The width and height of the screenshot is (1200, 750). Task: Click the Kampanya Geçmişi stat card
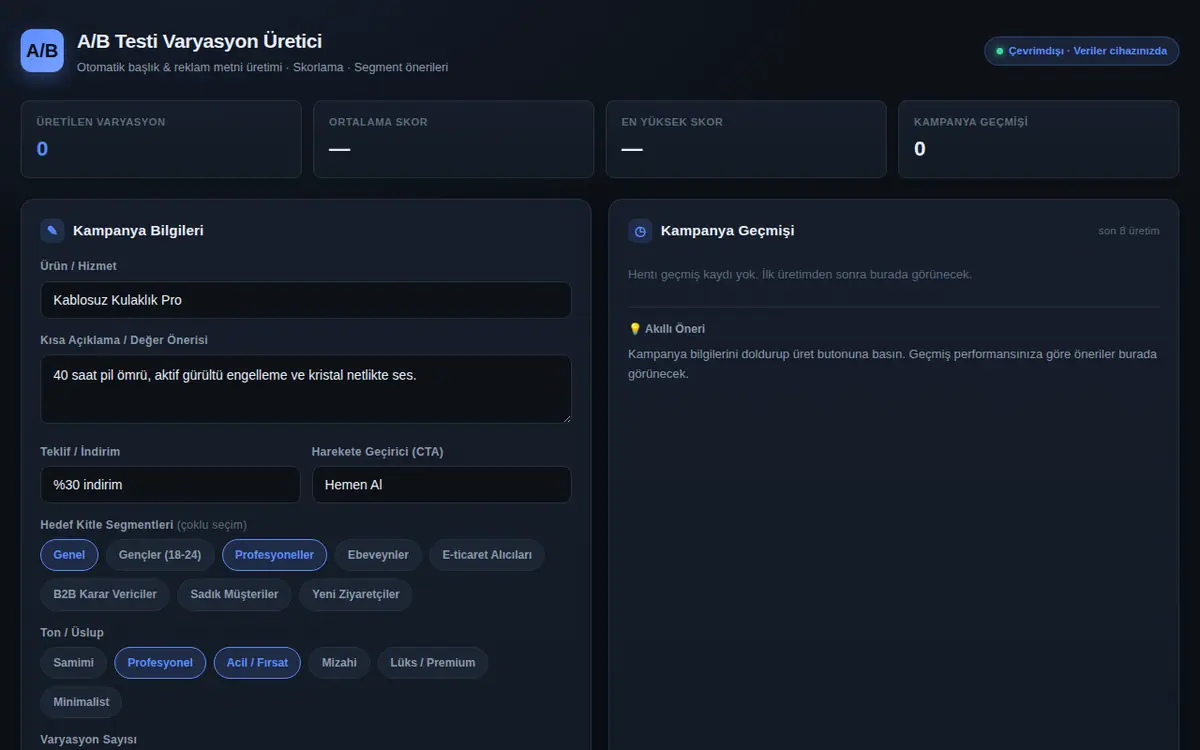(x=1039, y=139)
